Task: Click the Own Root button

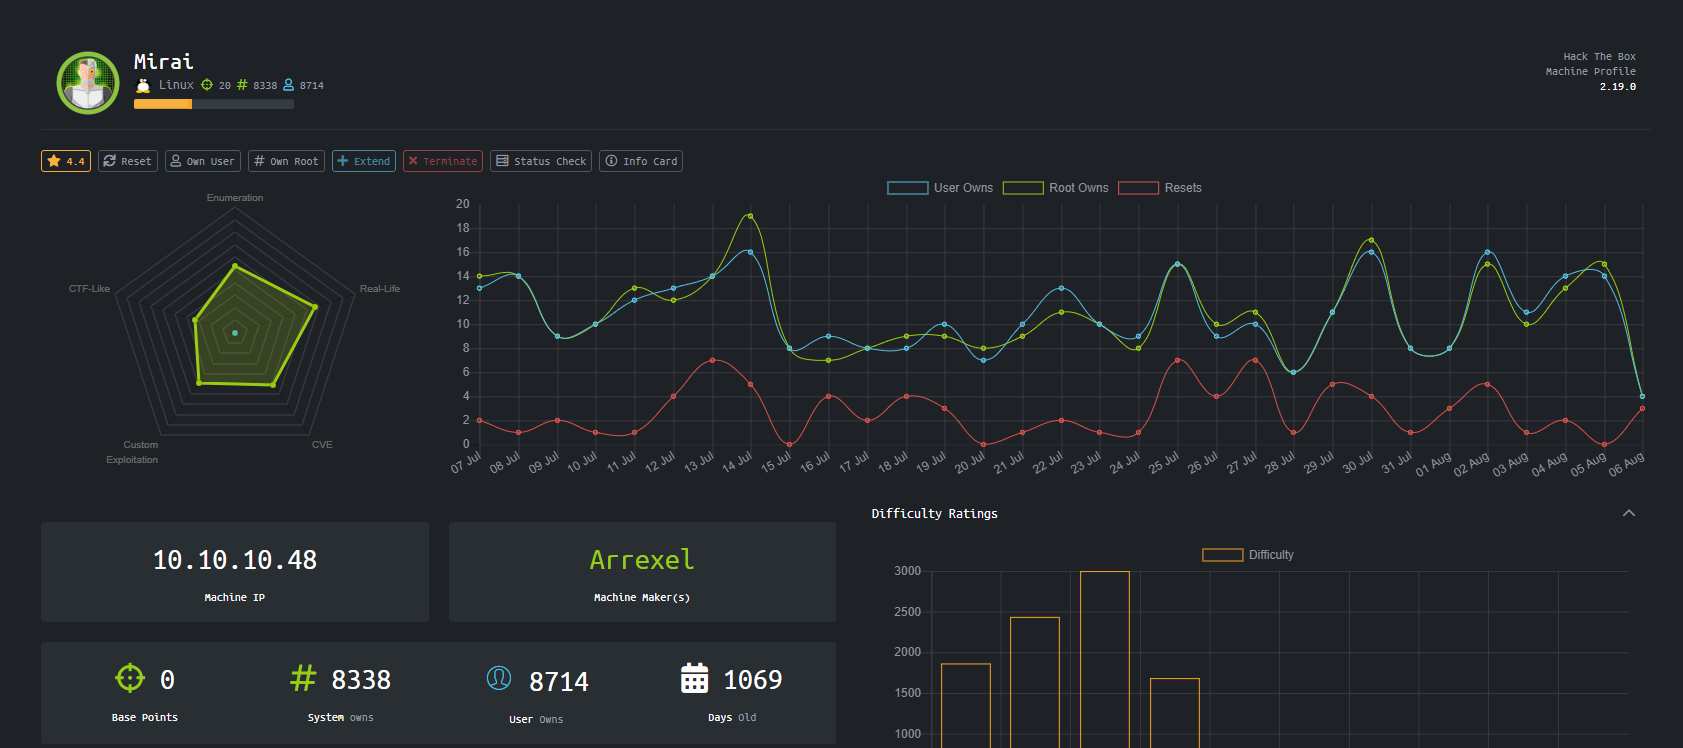Action: (x=286, y=161)
